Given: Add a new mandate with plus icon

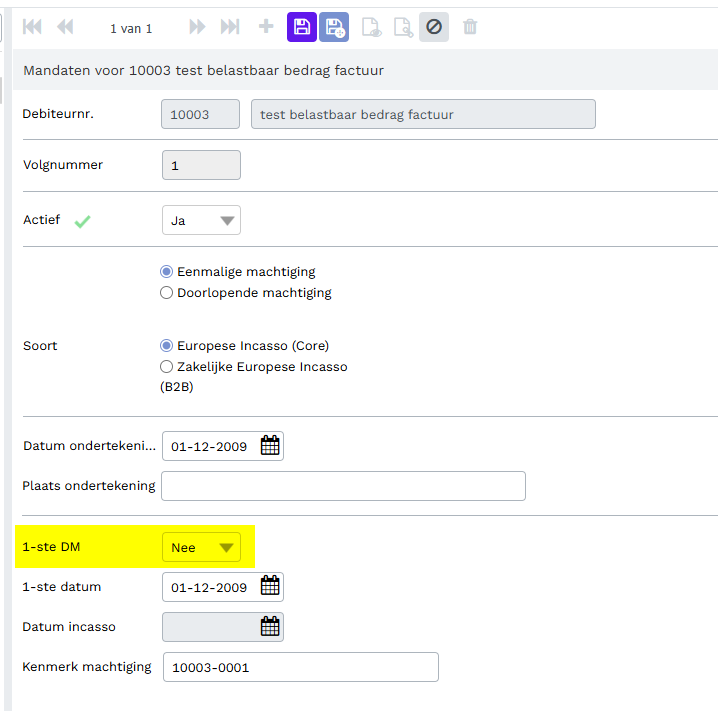Looking at the screenshot, I should pyautogui.click(x=266, y=27).
